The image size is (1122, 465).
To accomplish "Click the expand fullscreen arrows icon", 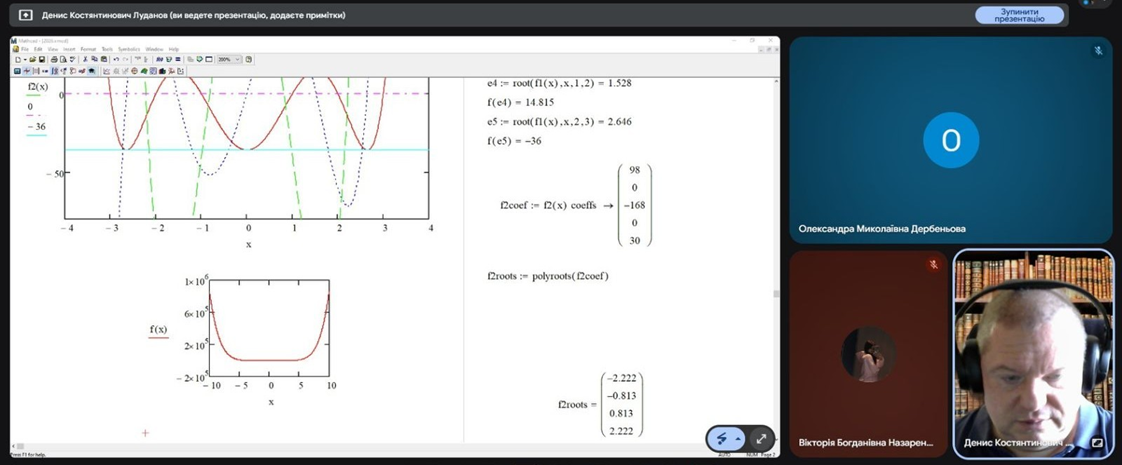I will point(761,438).
